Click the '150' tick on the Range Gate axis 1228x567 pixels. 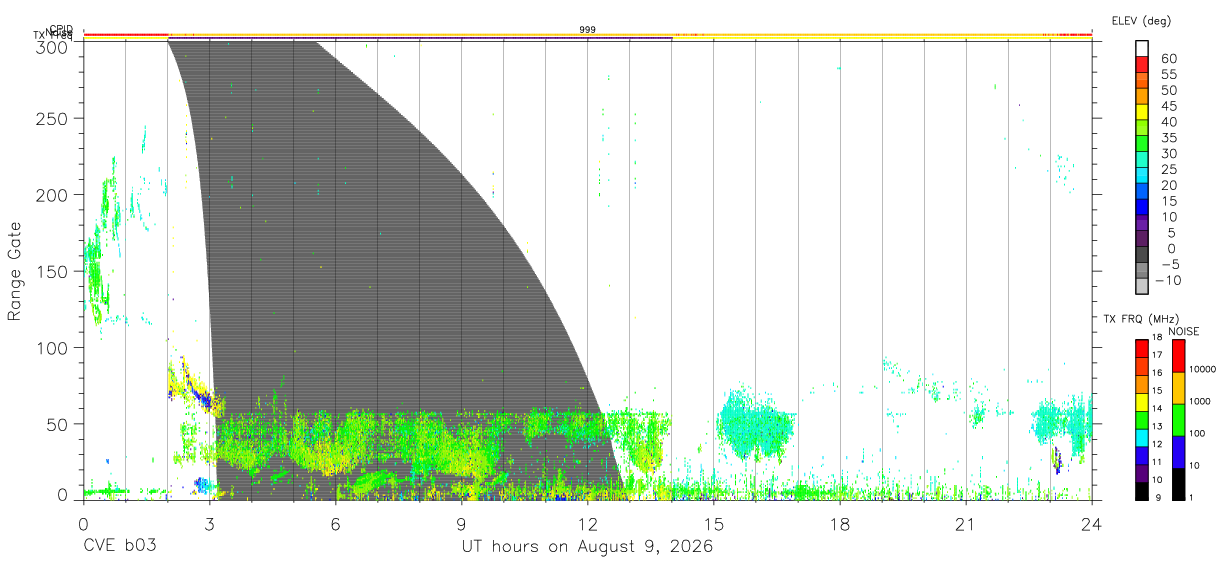(x=53, y=271)
